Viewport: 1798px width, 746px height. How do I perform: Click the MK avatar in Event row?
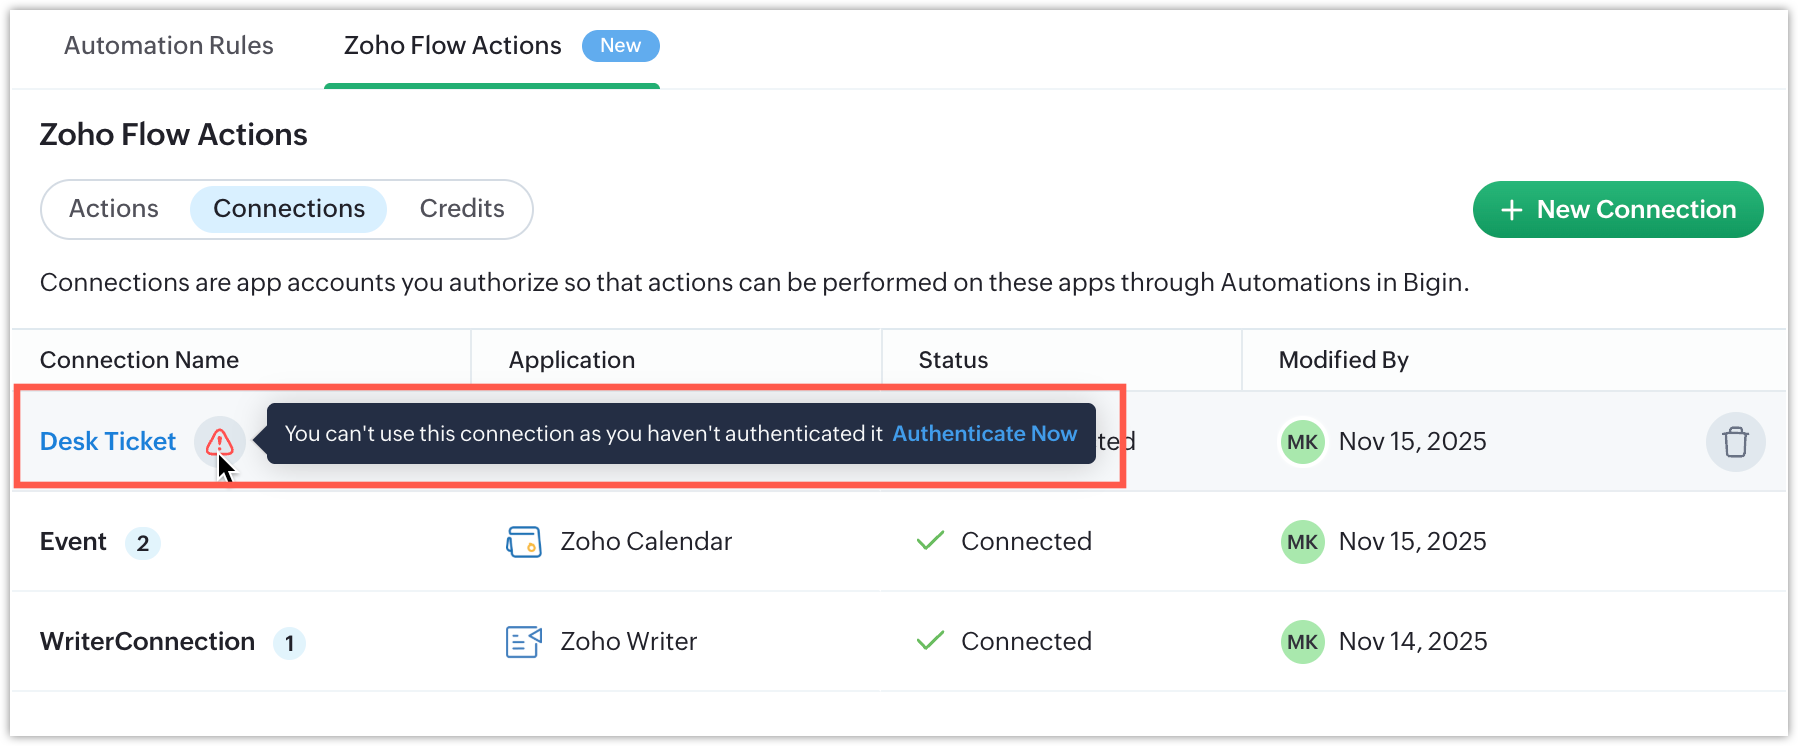click(x=1302, y=542)
